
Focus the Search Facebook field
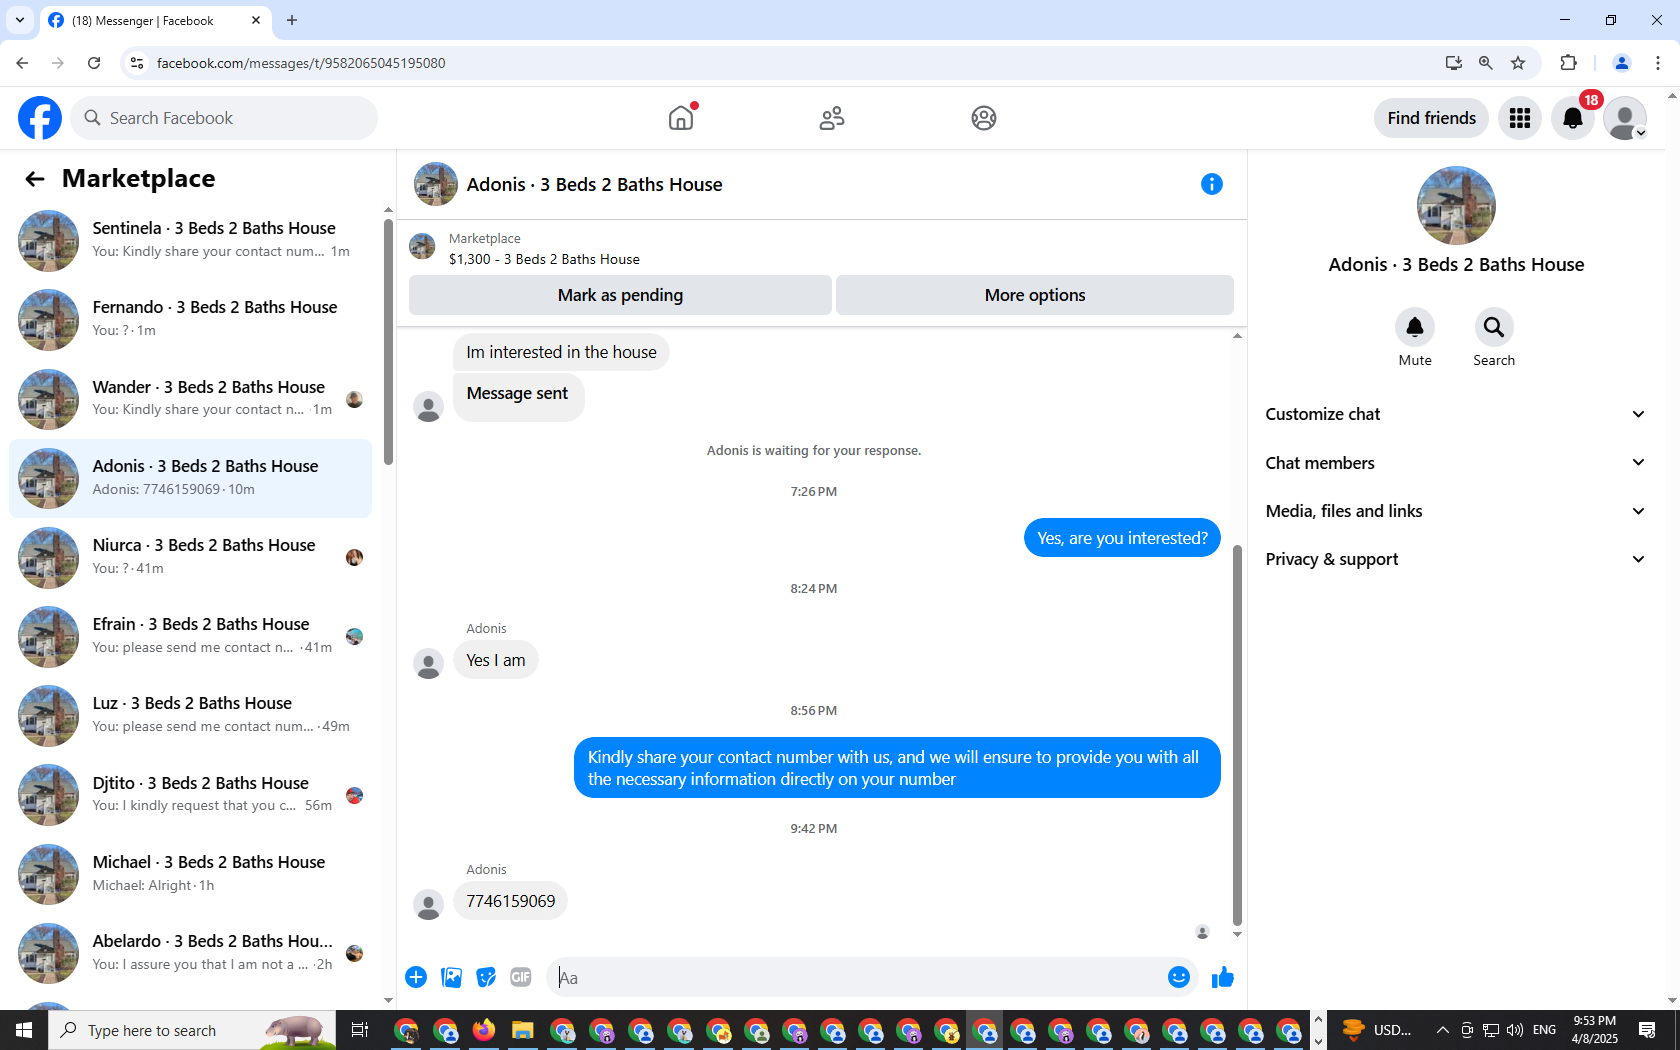pyautogui.click(x=225, y=118)
